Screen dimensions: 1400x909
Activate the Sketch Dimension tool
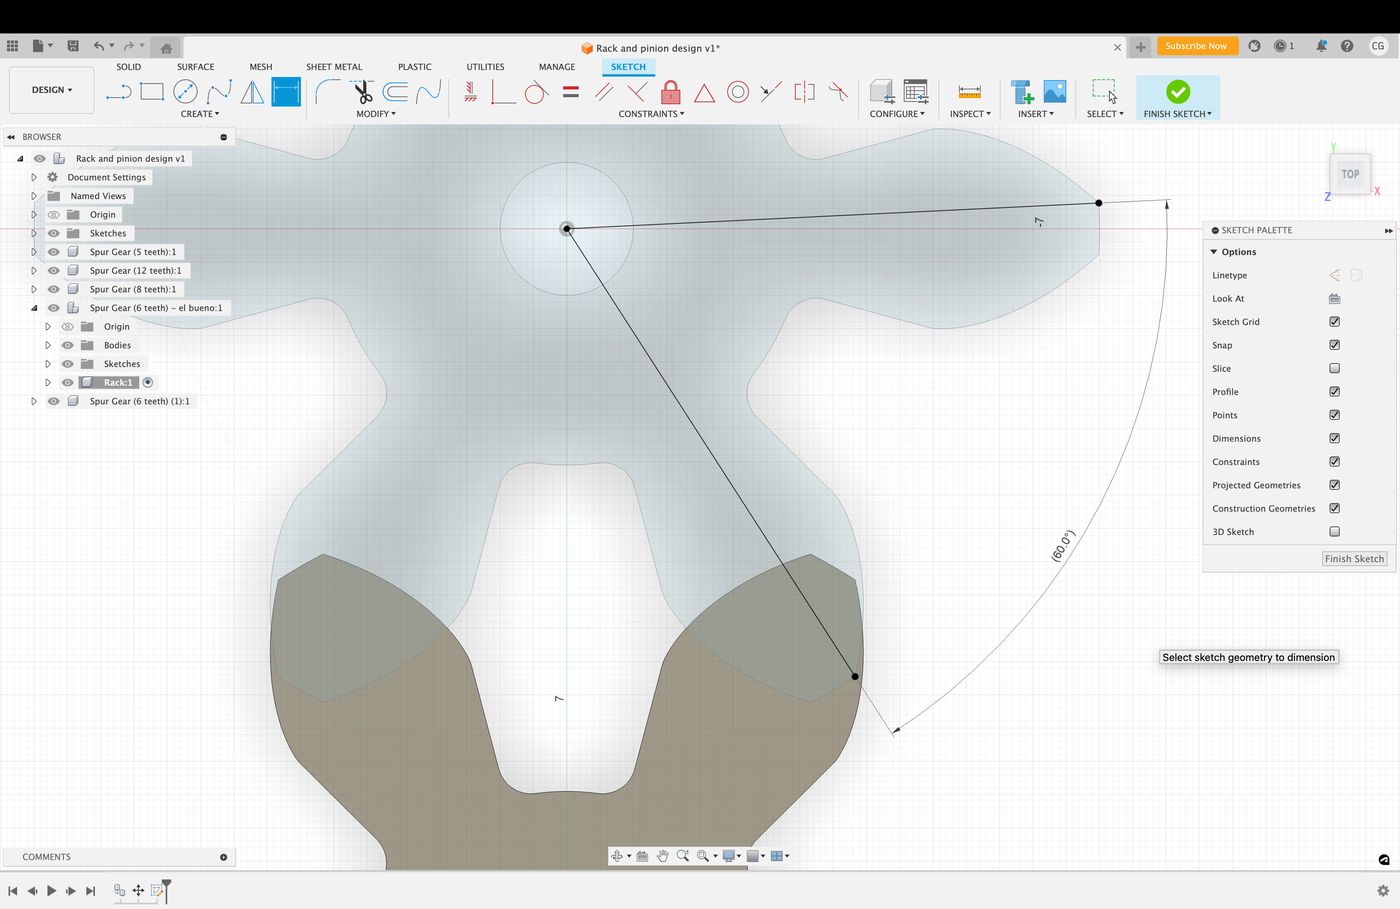pyautogui.click(x=286, y=92)
